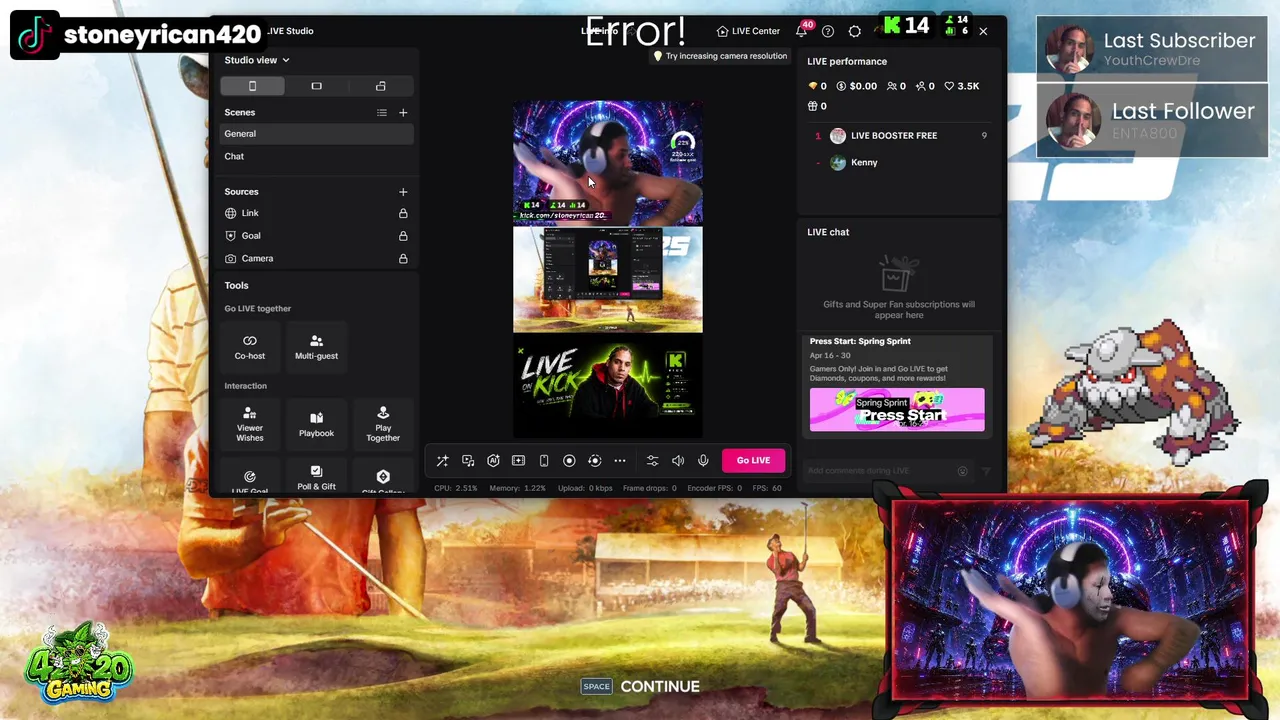Click the Memory: 1.22% status text
The height and width of the screenshot is (720, 1280).
pos(518,488)
